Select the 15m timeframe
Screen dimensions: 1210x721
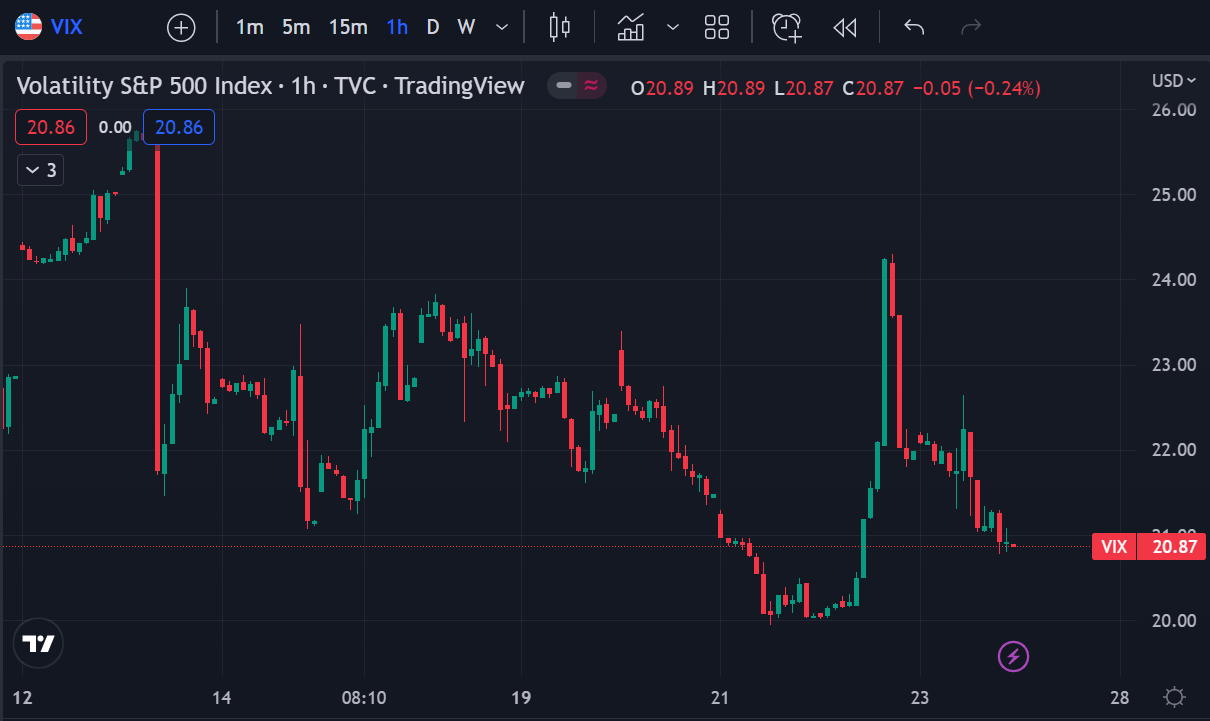click(348, 27)
